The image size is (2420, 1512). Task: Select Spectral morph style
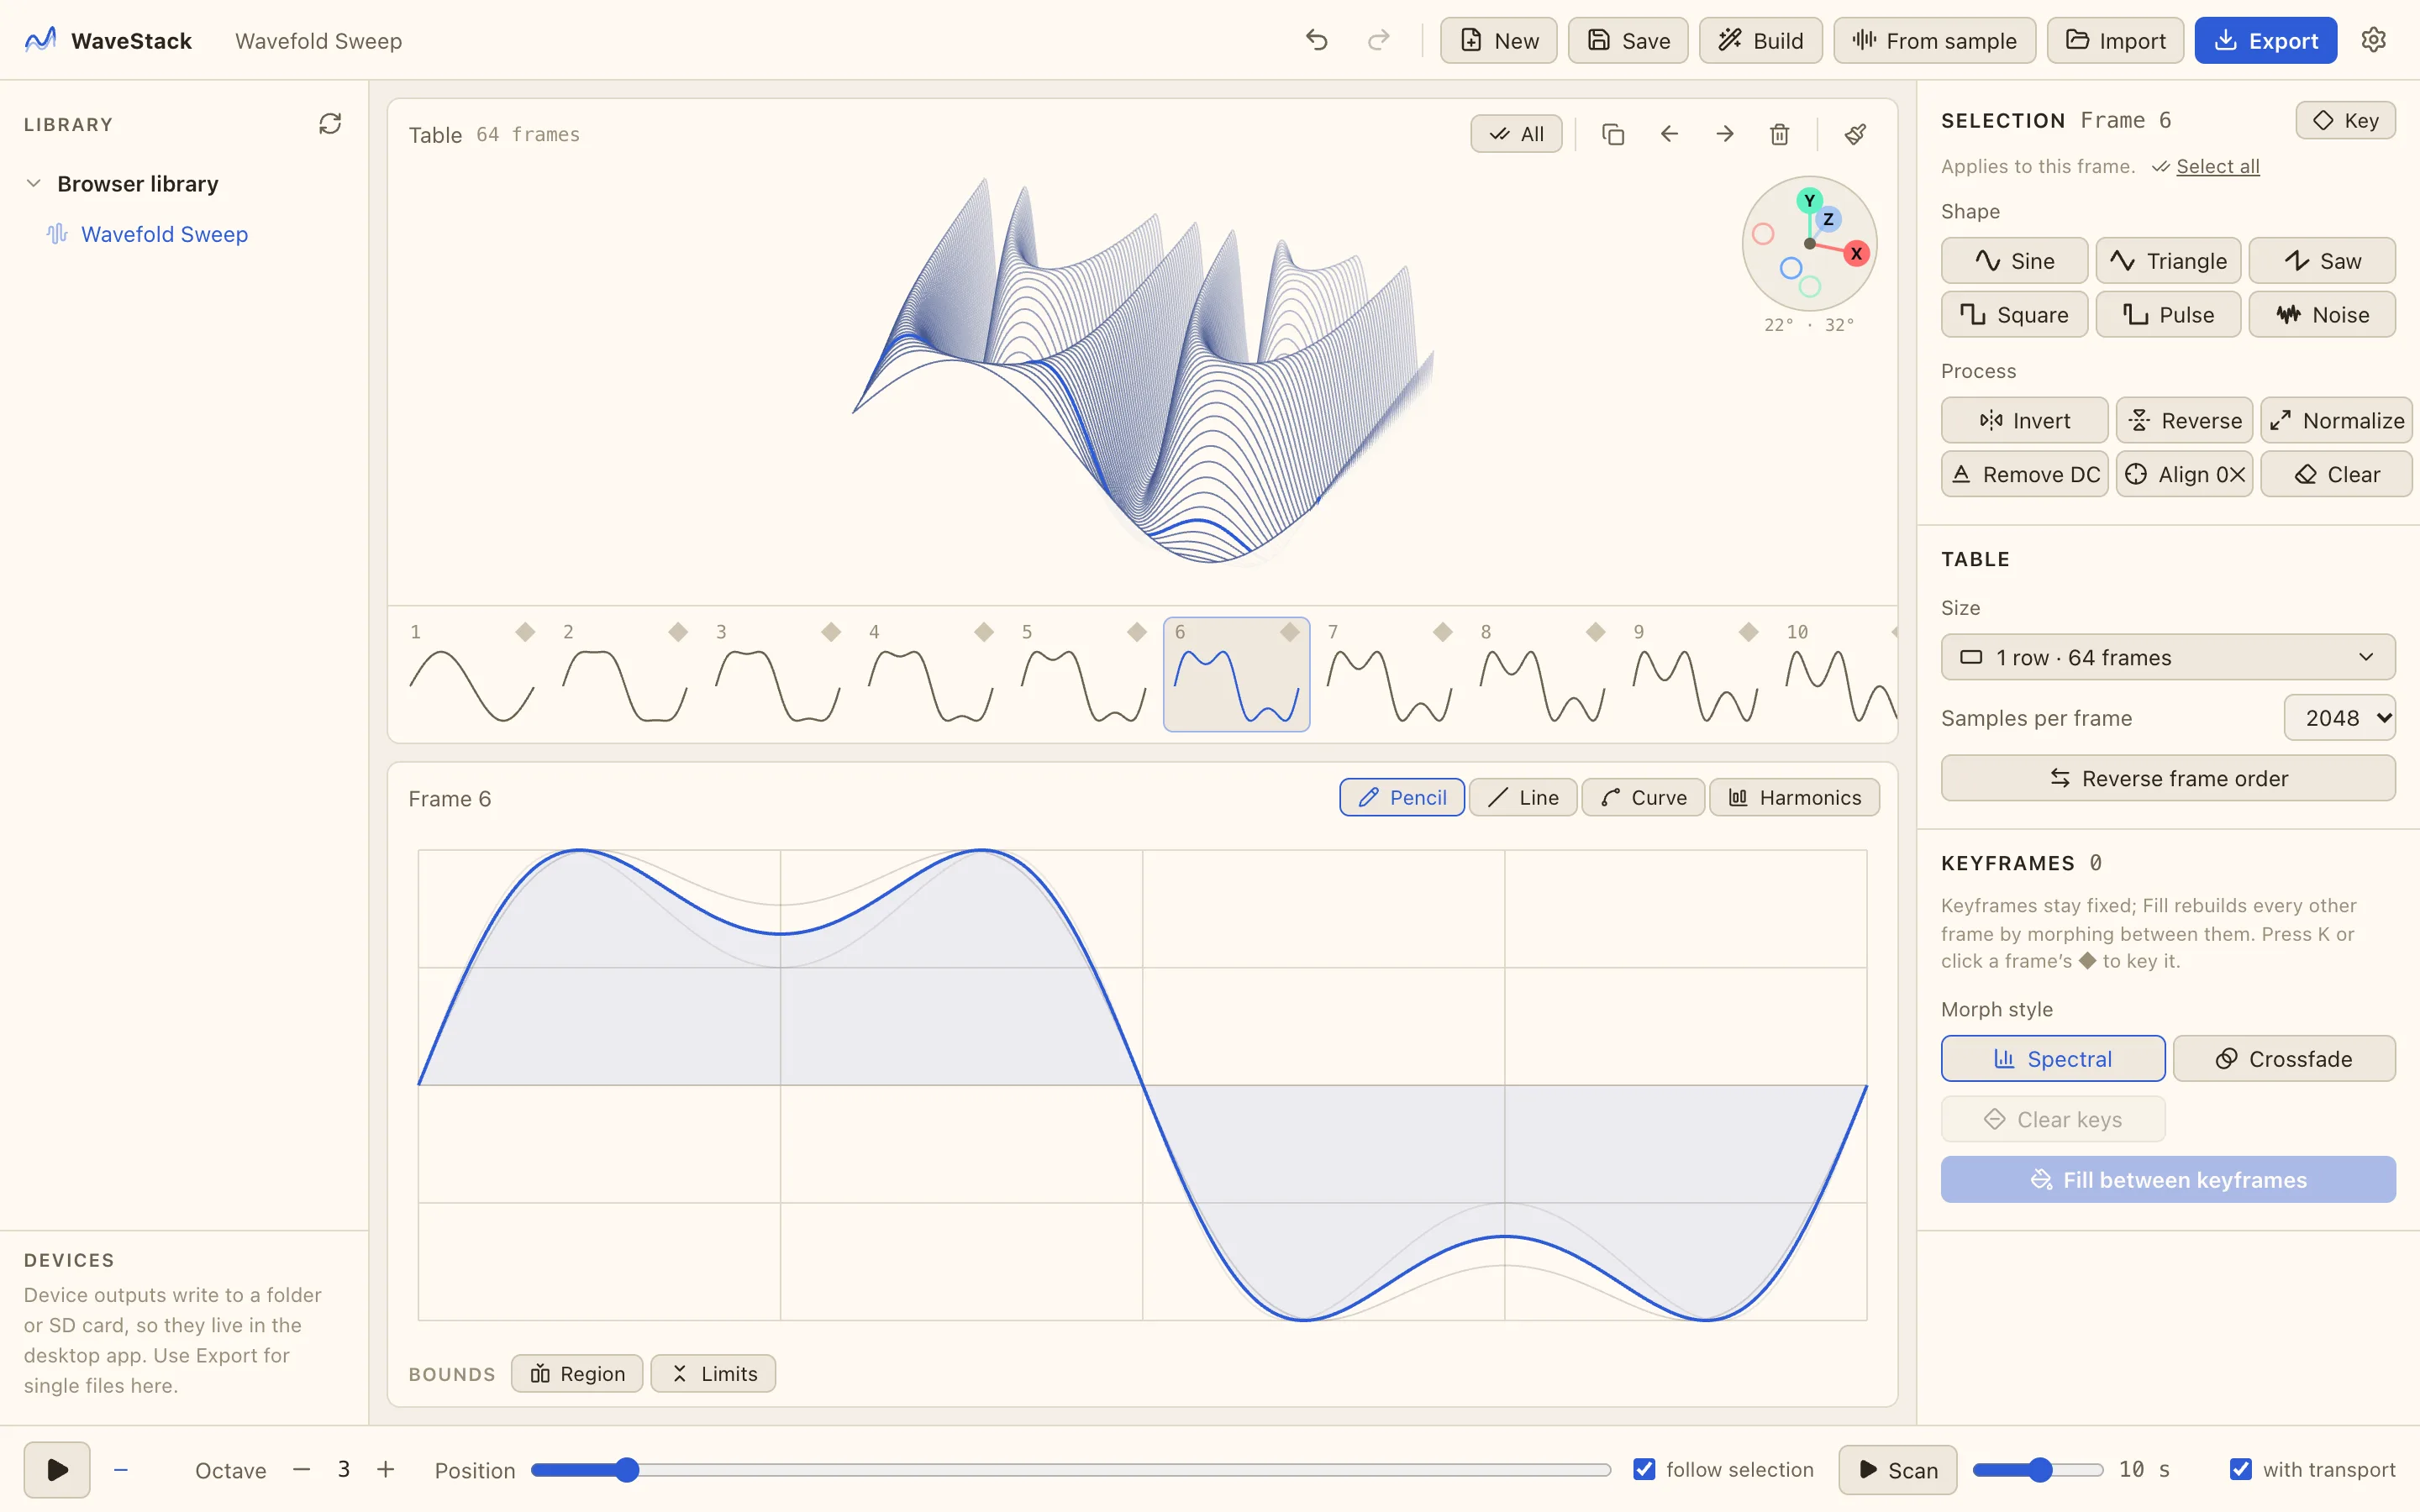pos(2053,1059)
